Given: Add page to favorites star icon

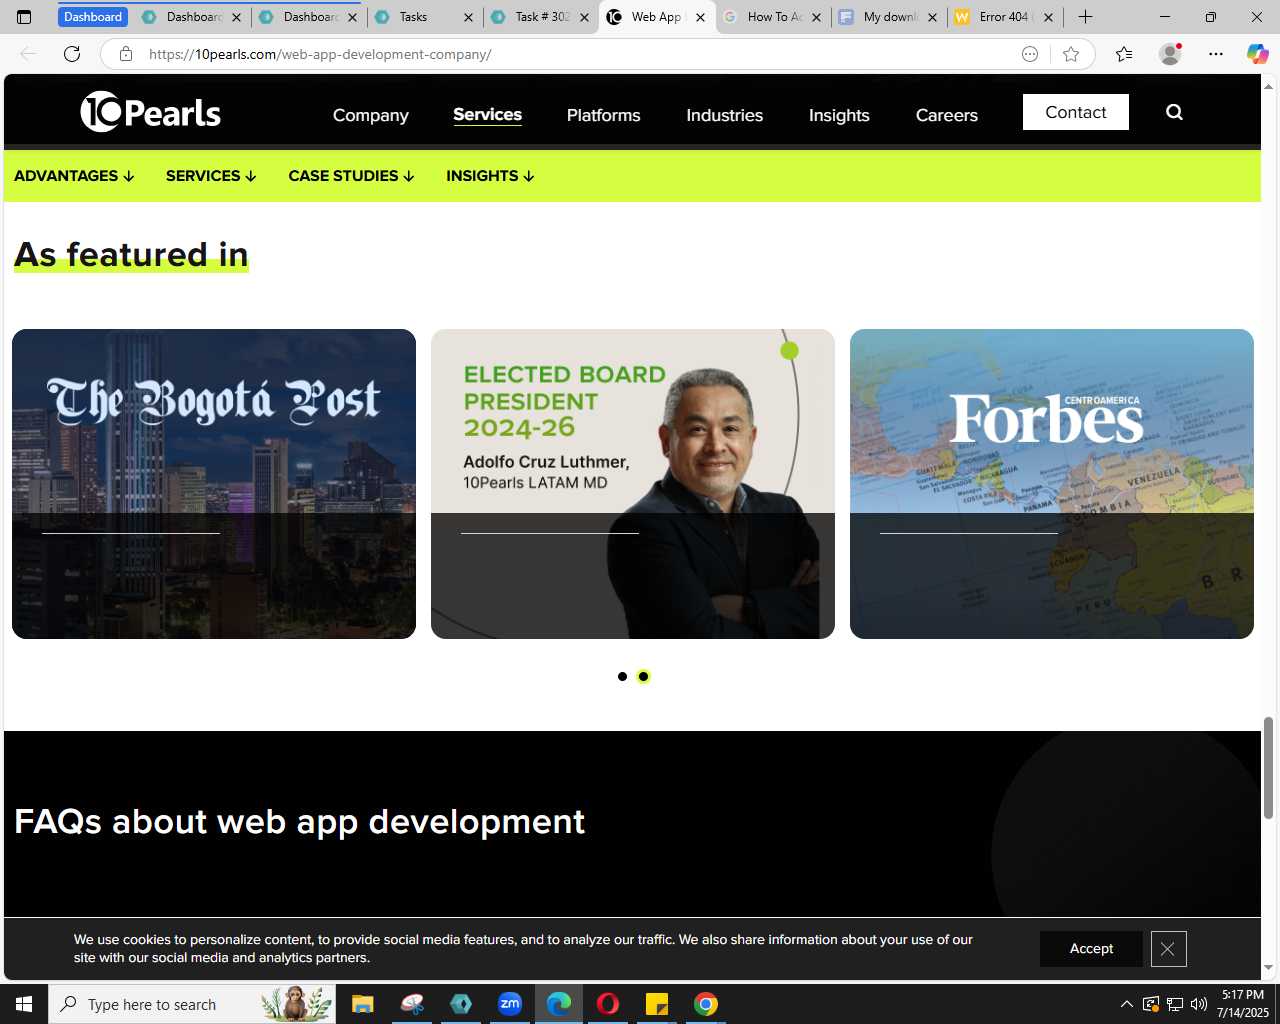Looking at the screenshot, I should [1071, 54].
